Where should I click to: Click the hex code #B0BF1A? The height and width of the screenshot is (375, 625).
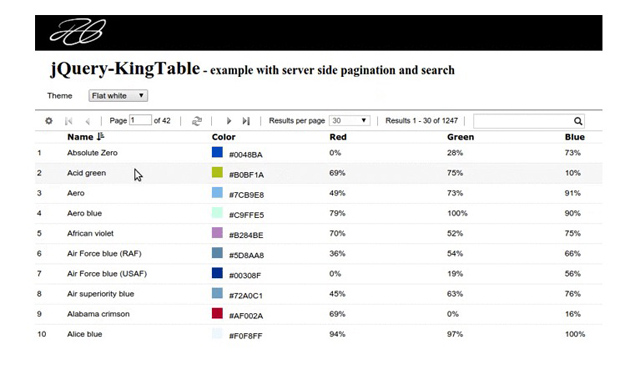point(246,175)
